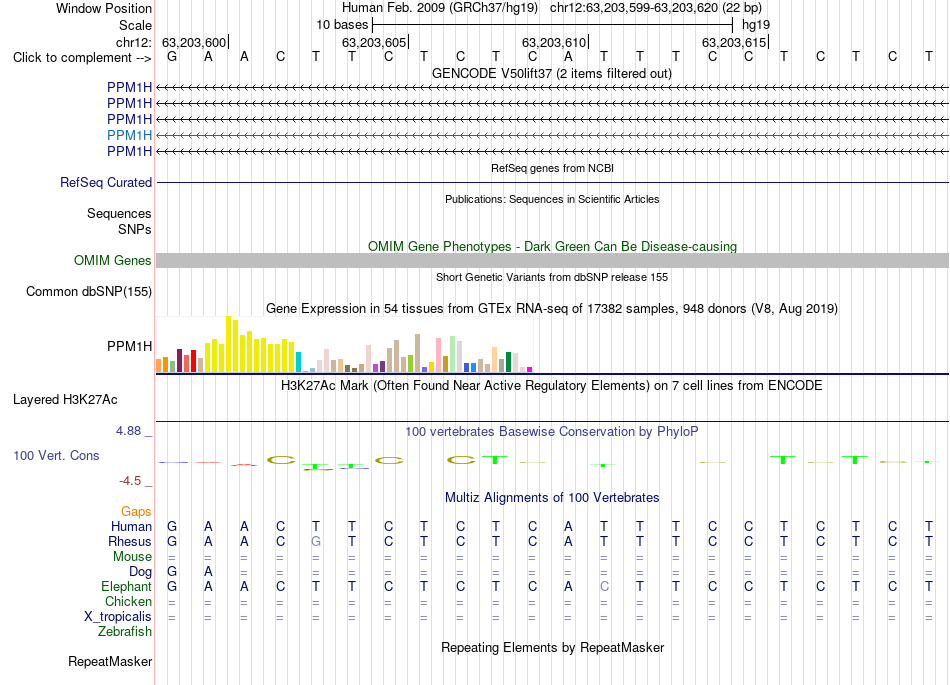Click the 63,203,600 position marker
950x685 pixels.
point(194,42)
